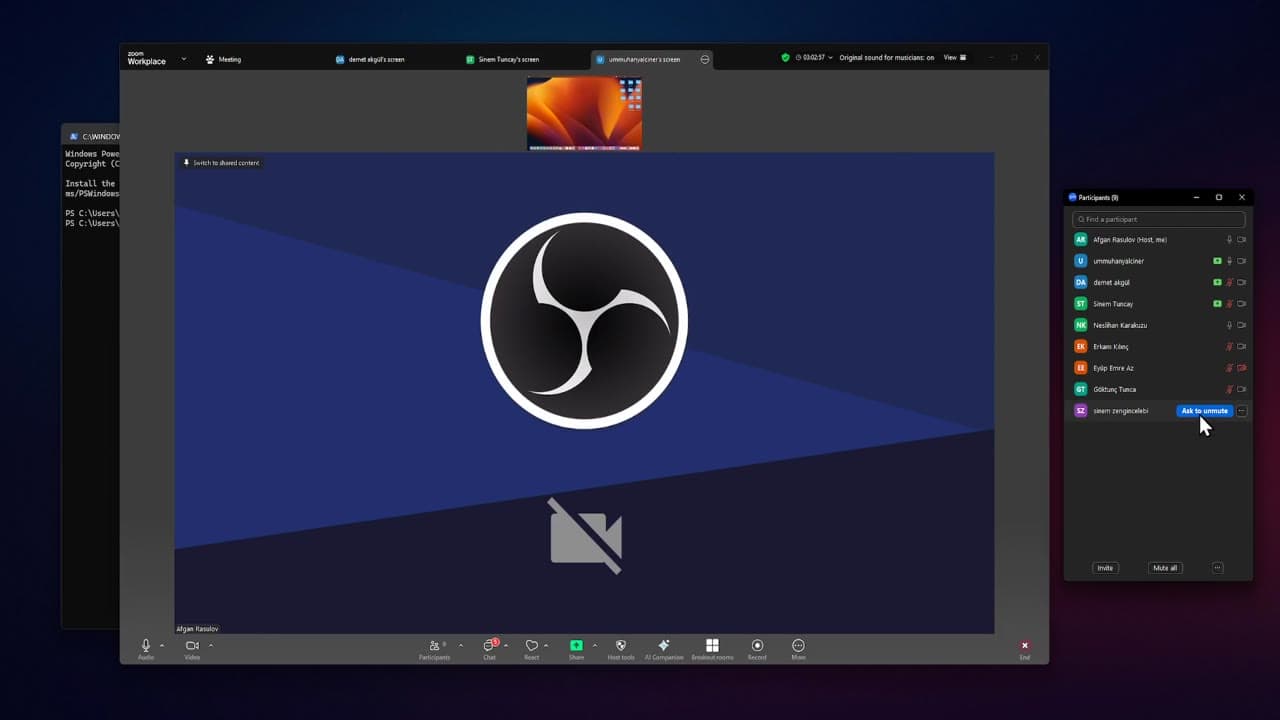
Task: Click Eyüp Emre Az's disabled camera icon
Action: coord(1242,368)
